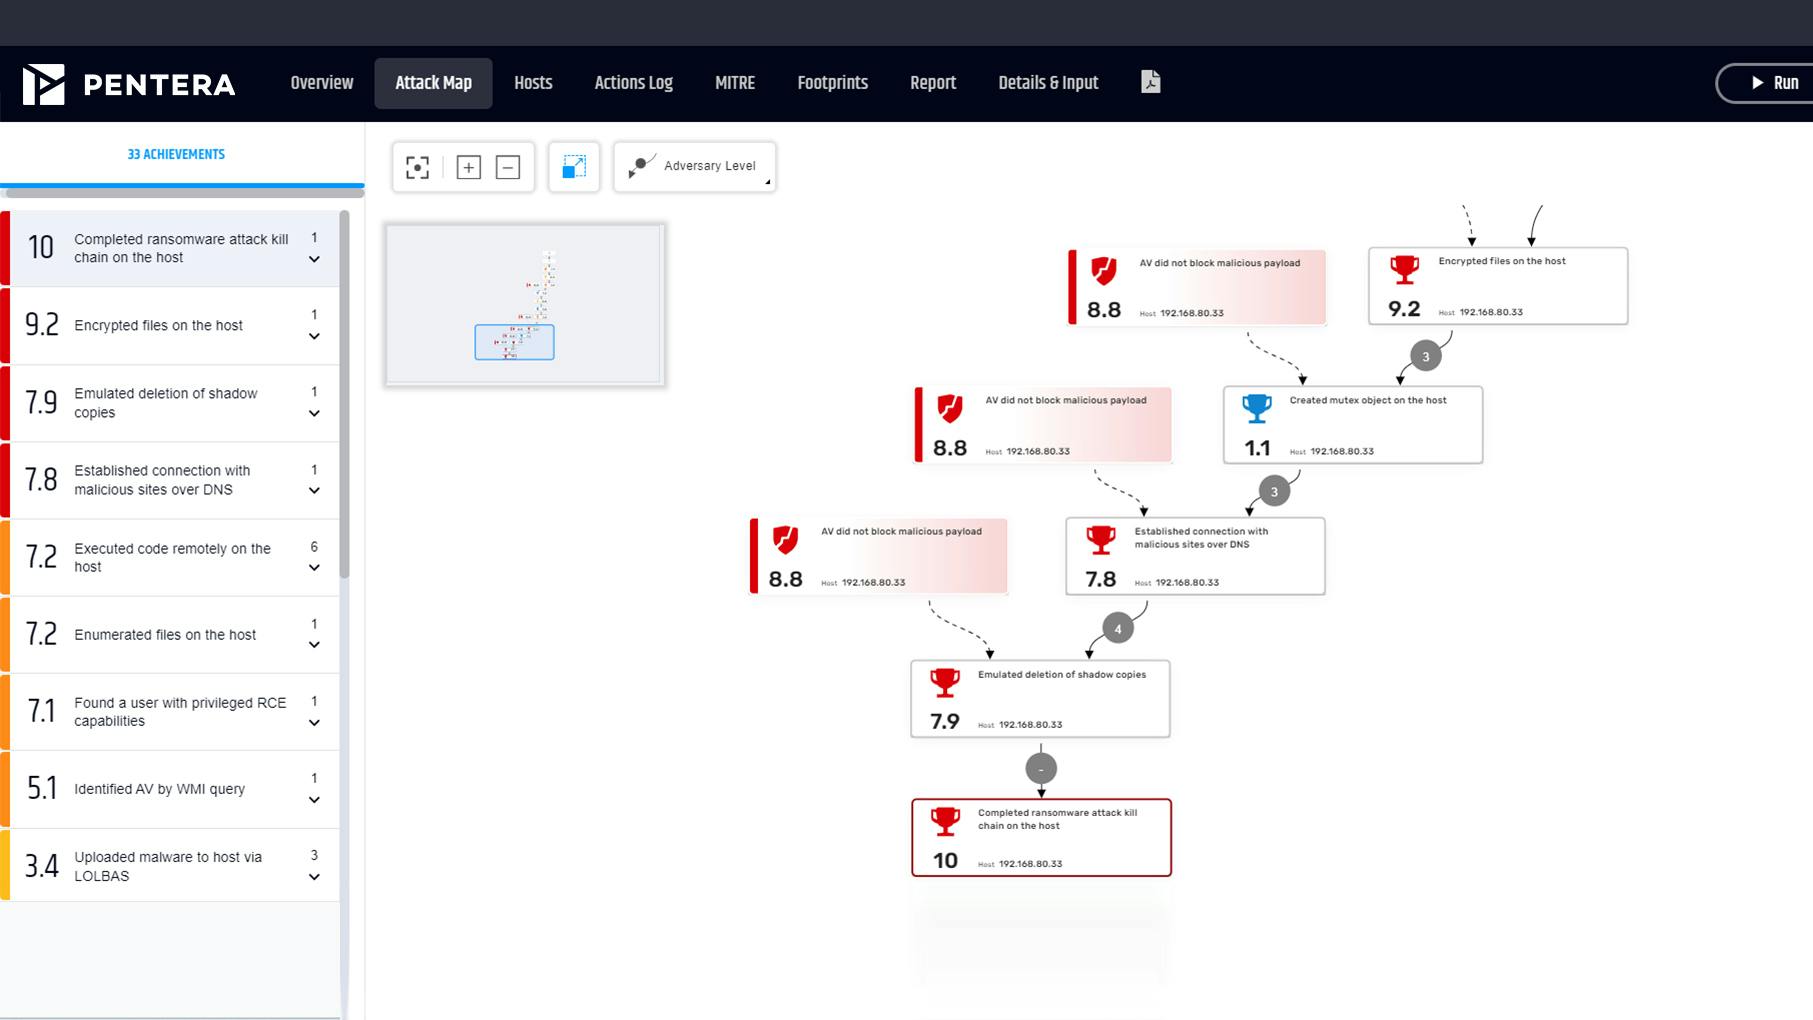Click blue trophy on Created mutex node

pos(1256,408)
